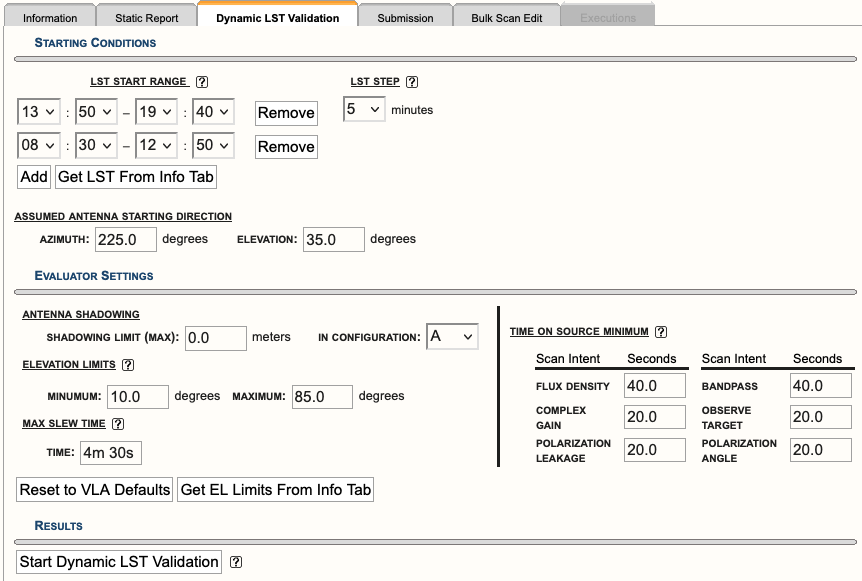
Task: Click help icon next to Max Slew Time
Action: tap(118, 424)
